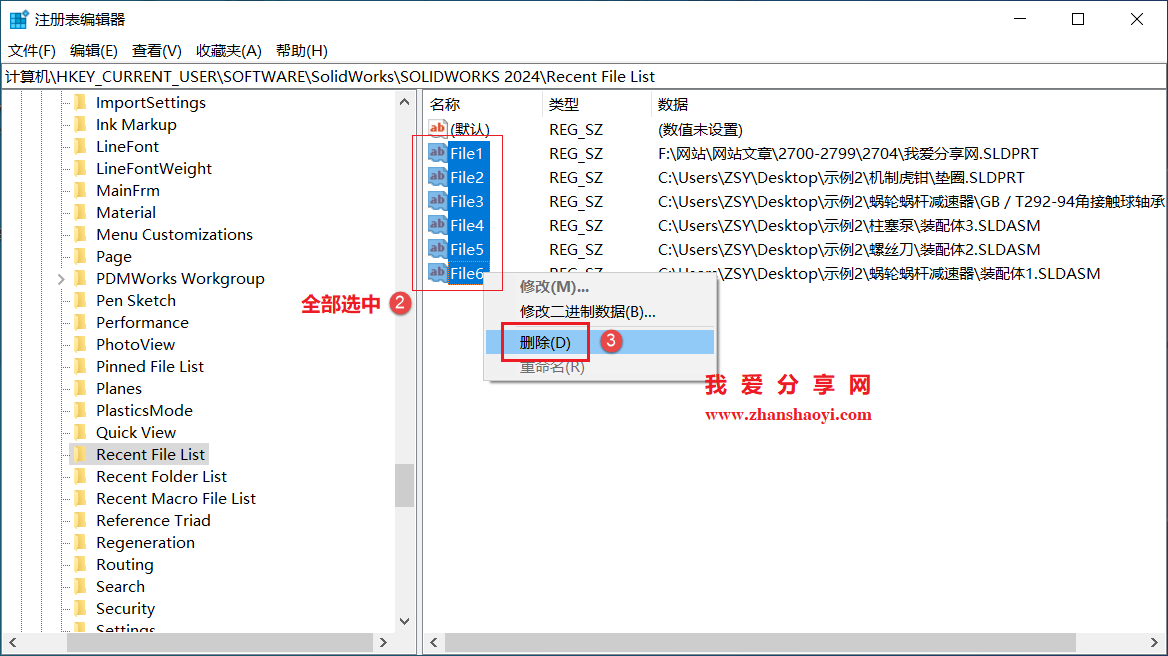Image resolution: width=1168 pixels, height=656 pixels.
Task: Click the tree pane scroll down arrow
Action: [404, 621]
